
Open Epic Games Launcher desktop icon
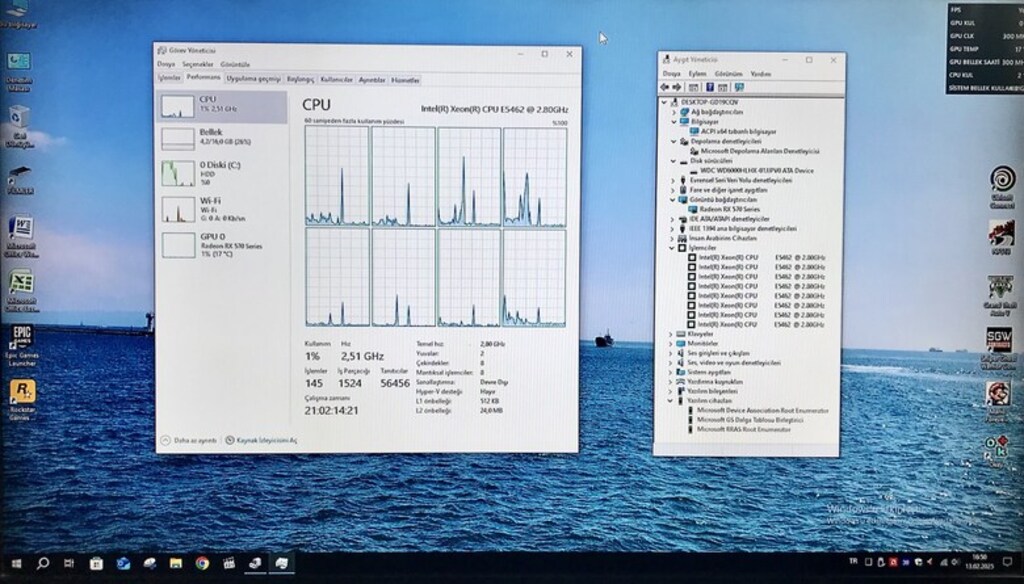tap(22, 346)
